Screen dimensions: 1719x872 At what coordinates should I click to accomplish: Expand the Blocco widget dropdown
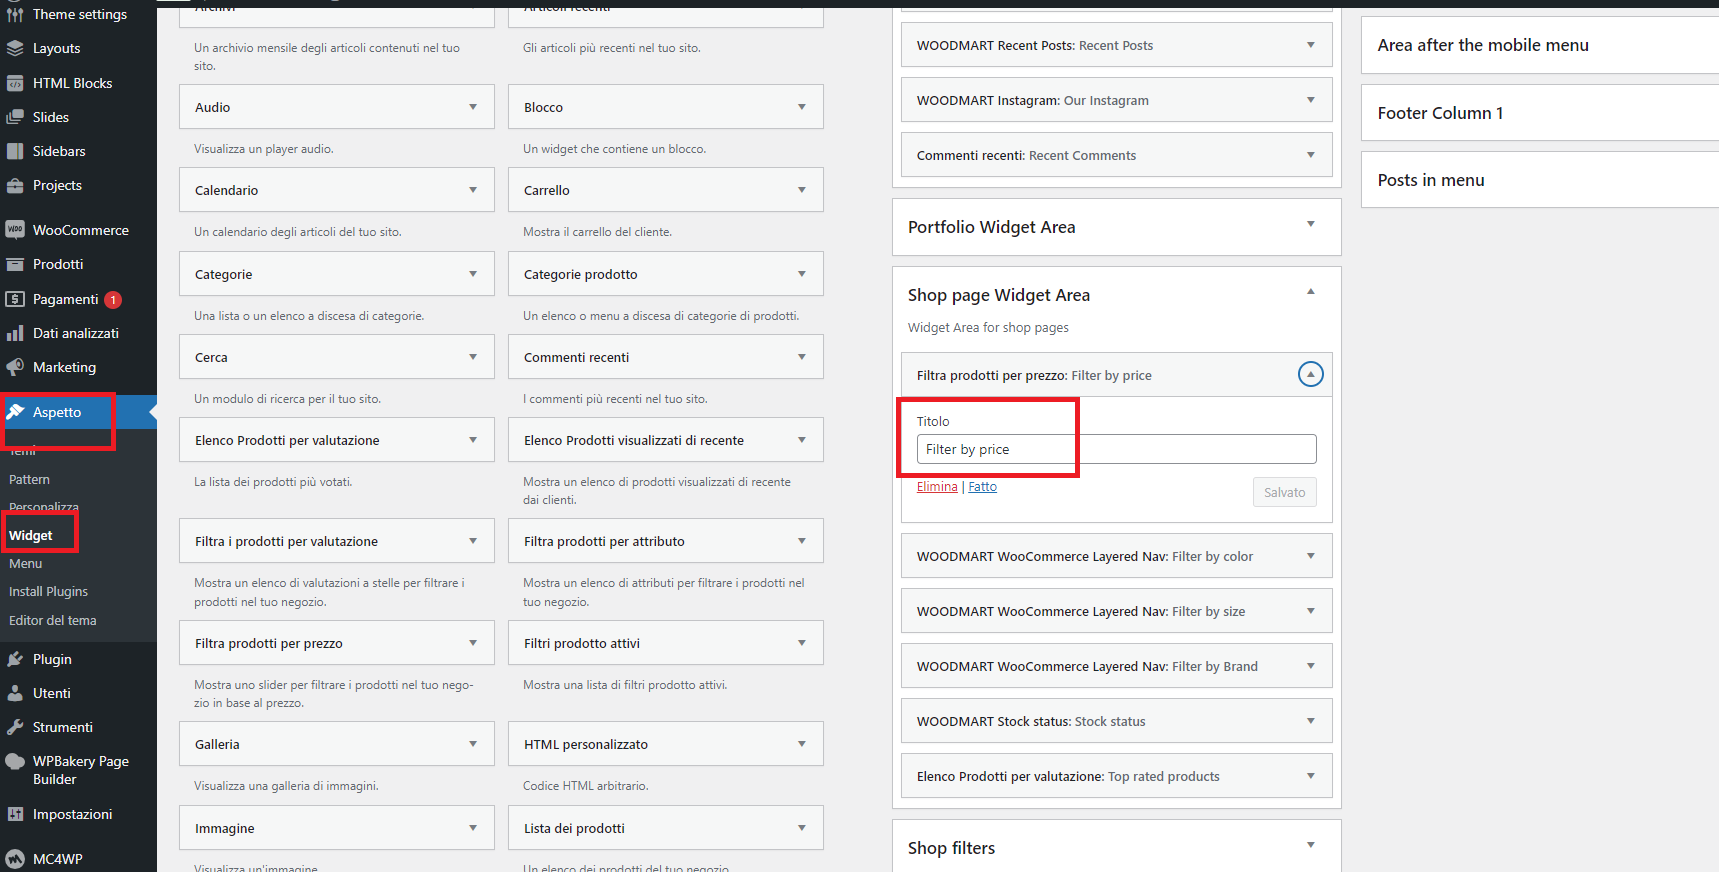point(802,107)
